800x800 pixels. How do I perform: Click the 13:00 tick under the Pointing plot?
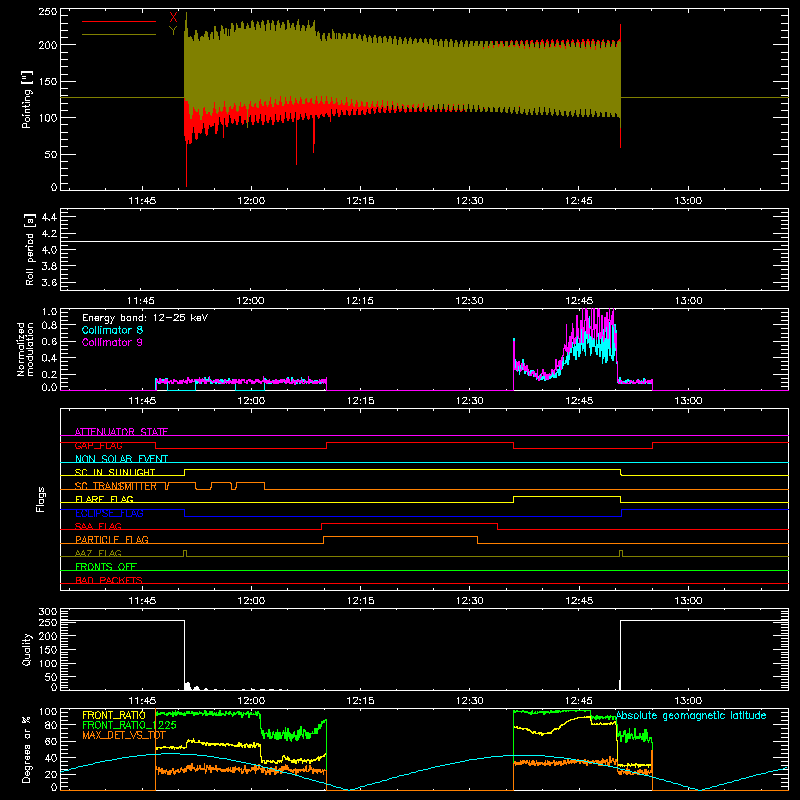point(688,201)
